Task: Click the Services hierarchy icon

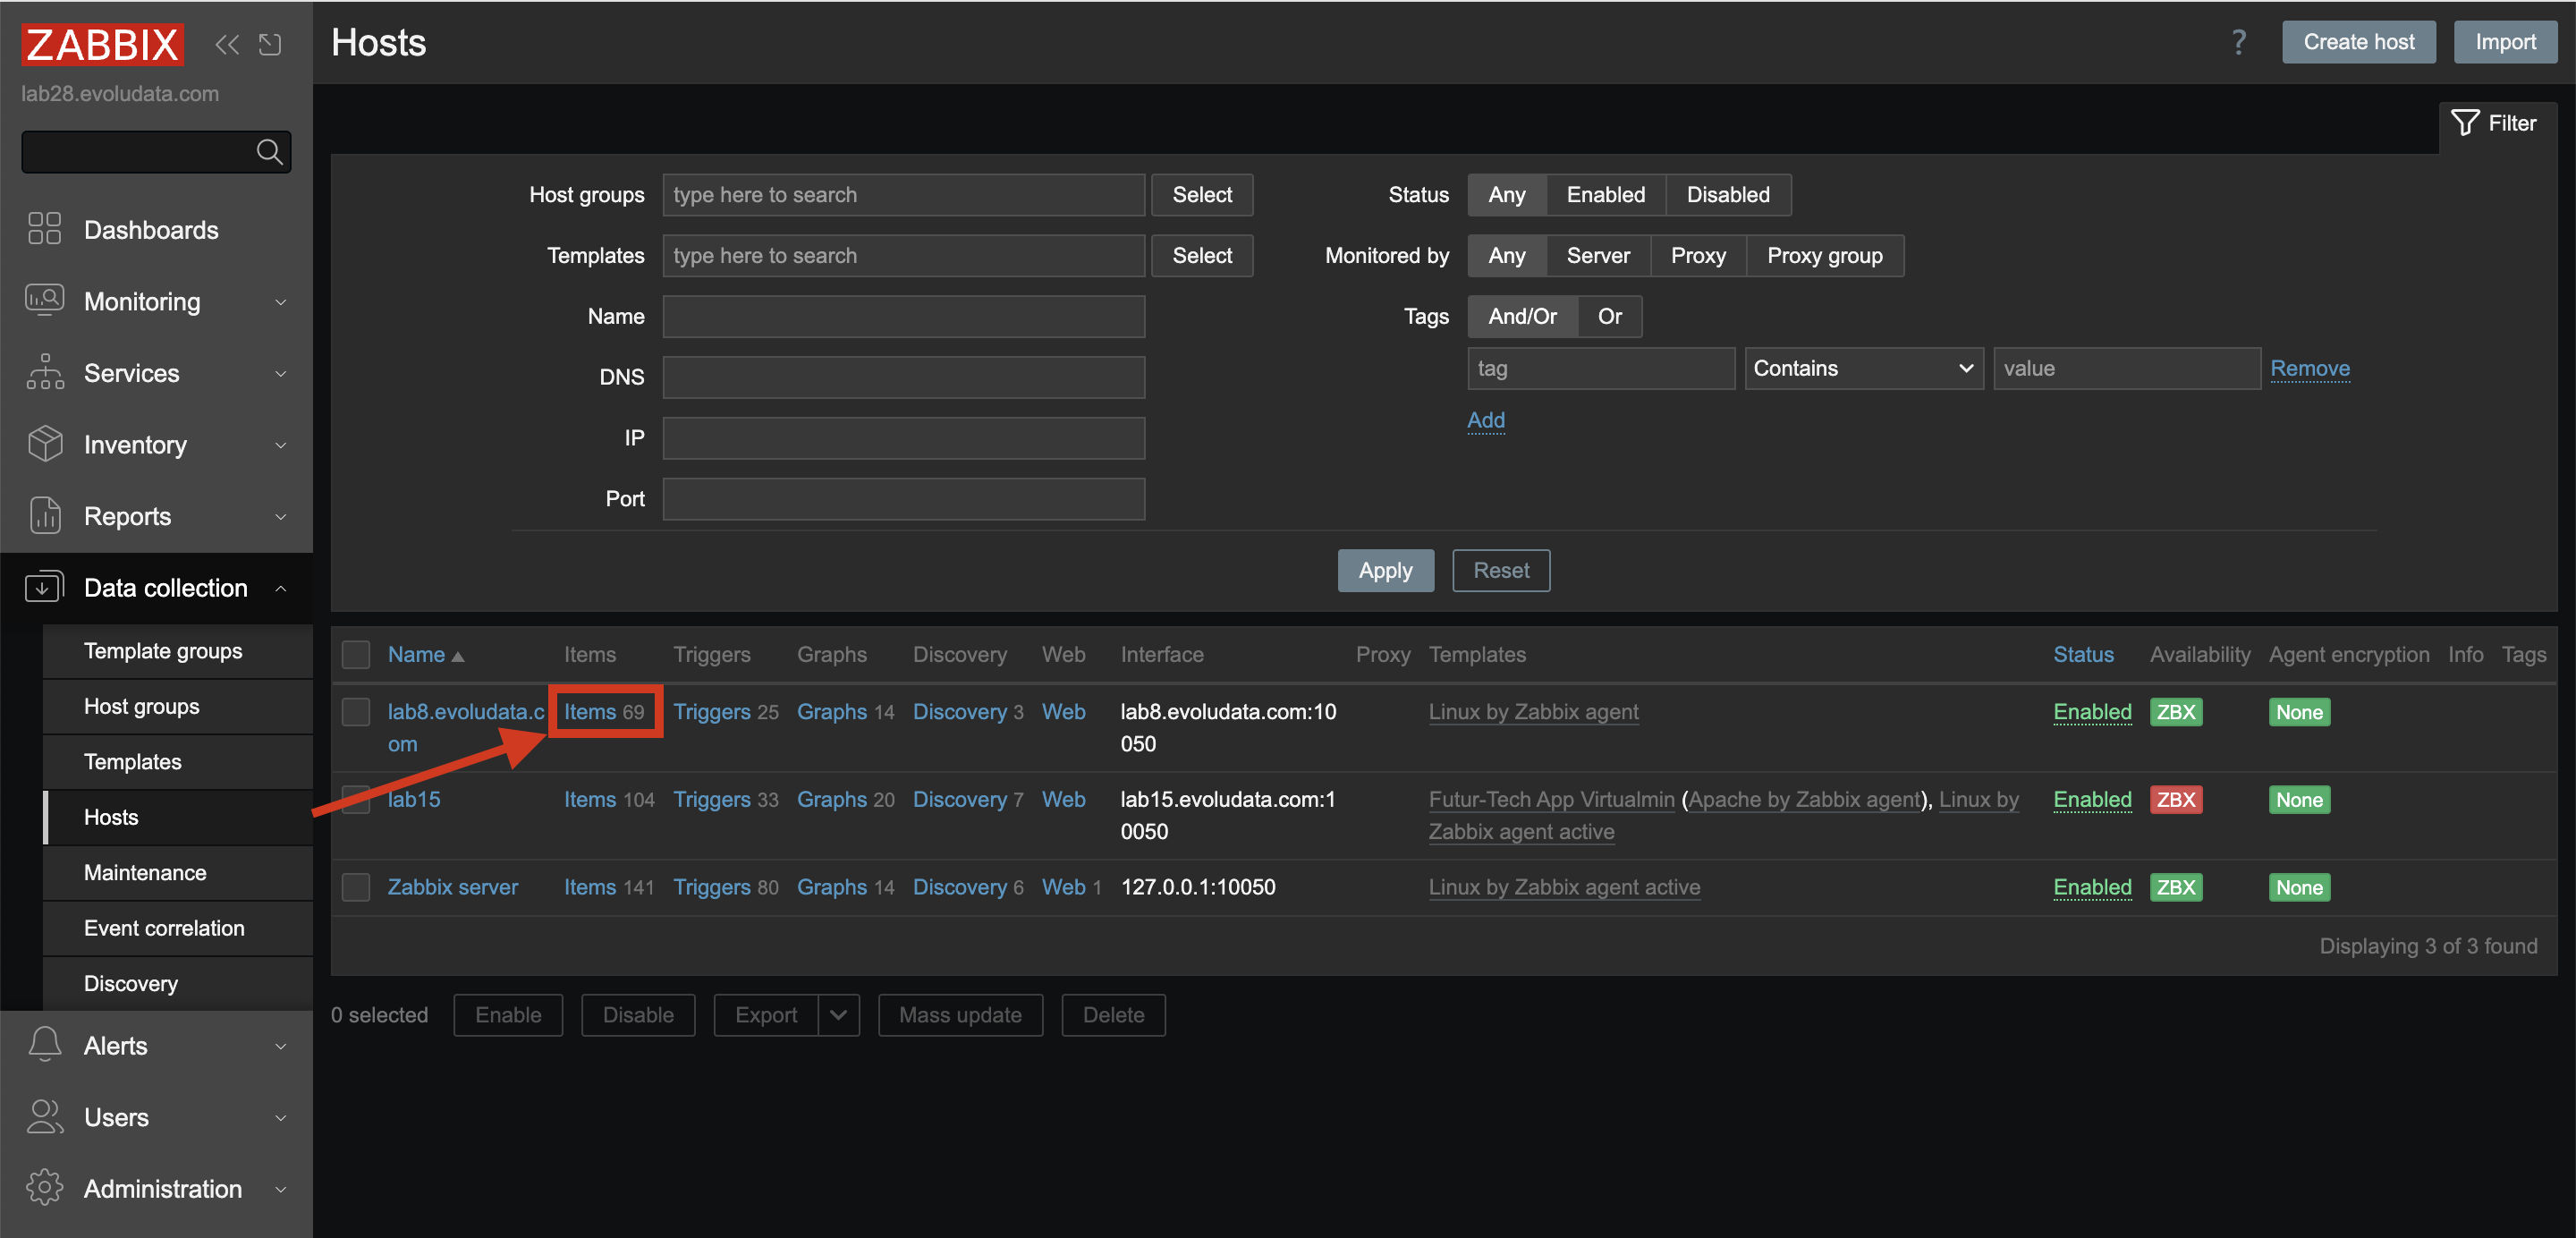Action: pos(45,372)
